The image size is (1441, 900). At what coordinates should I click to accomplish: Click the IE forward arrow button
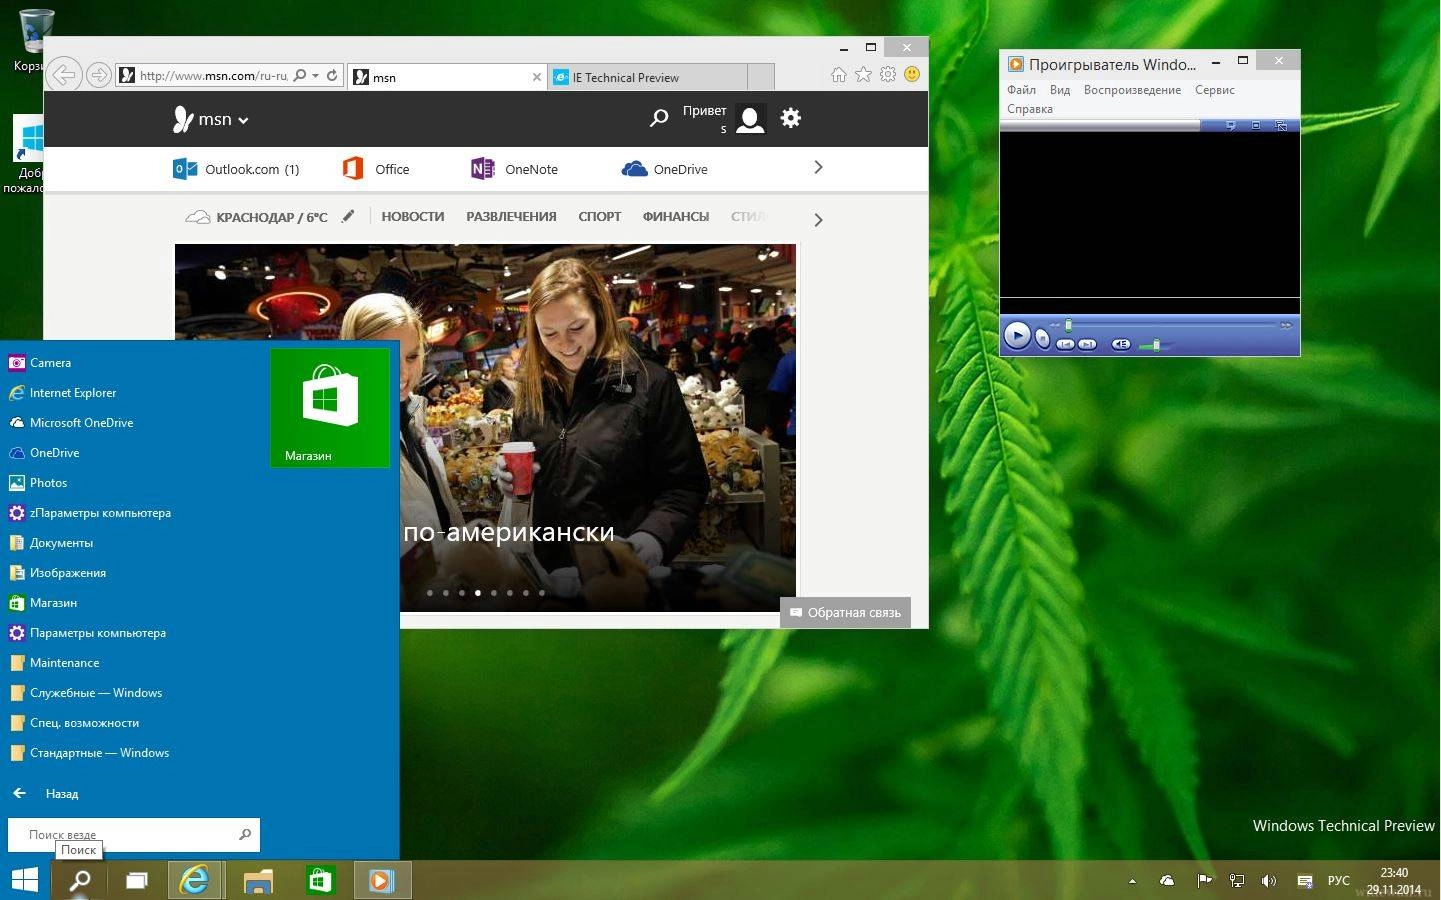[98, 75]
